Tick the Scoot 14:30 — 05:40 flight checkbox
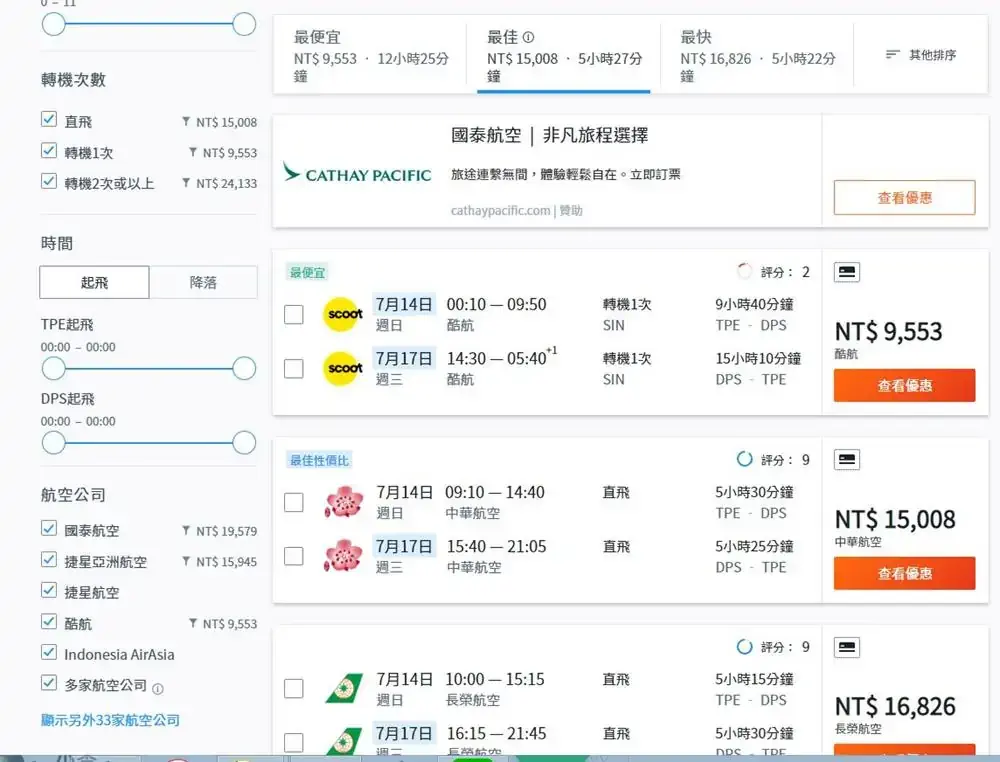Image resolution: width=1000 pixels, height=762 pixels. tap(293, 369)
